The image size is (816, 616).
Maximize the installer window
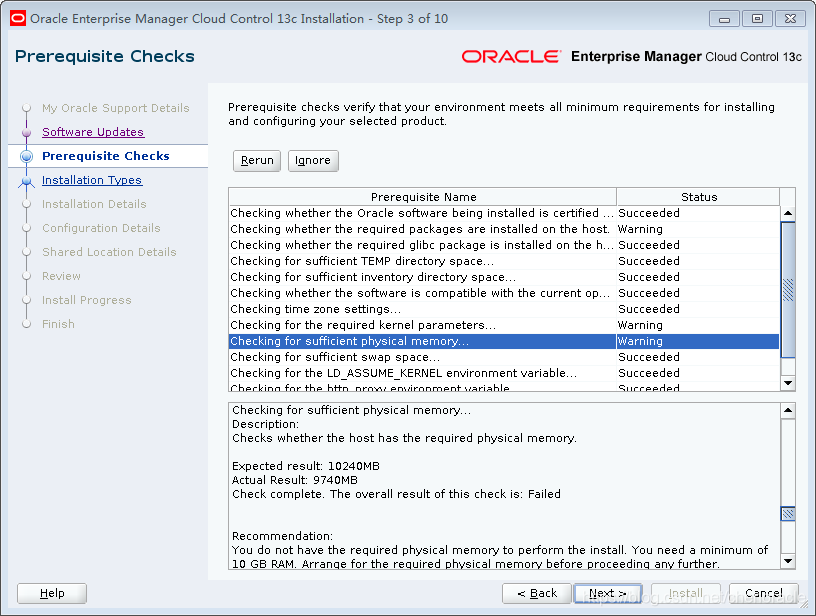coord(757,19)
